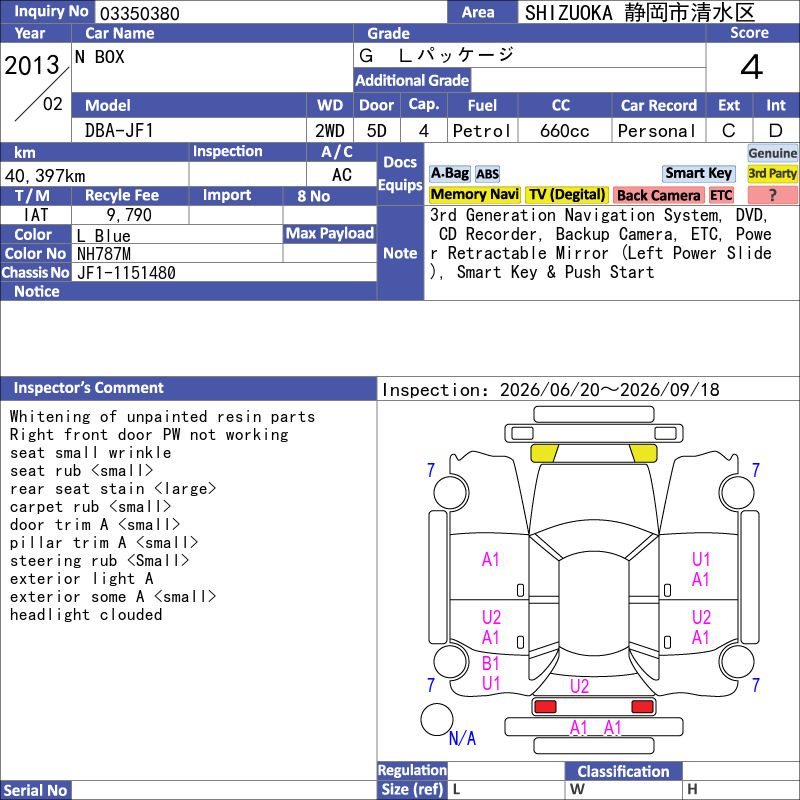
Task: Click comment 'seat small wrinkle'
Action: click(x=90, y=453)
